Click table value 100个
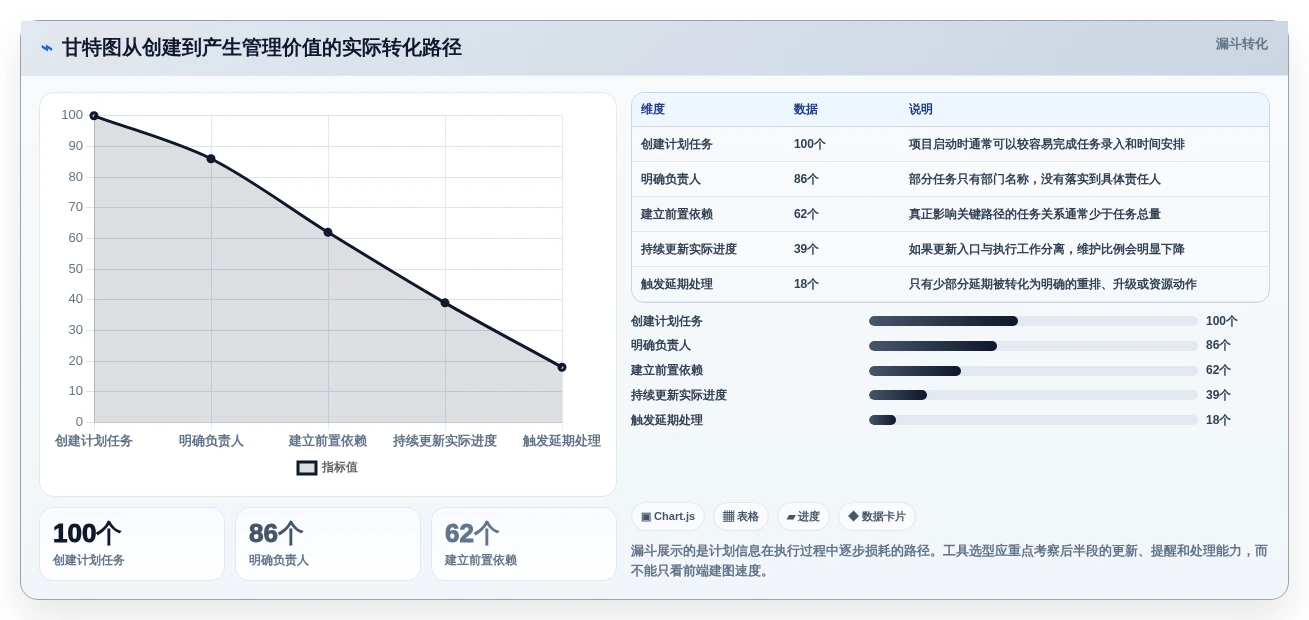The image size is (1309, 620). (x=810, y=144)
